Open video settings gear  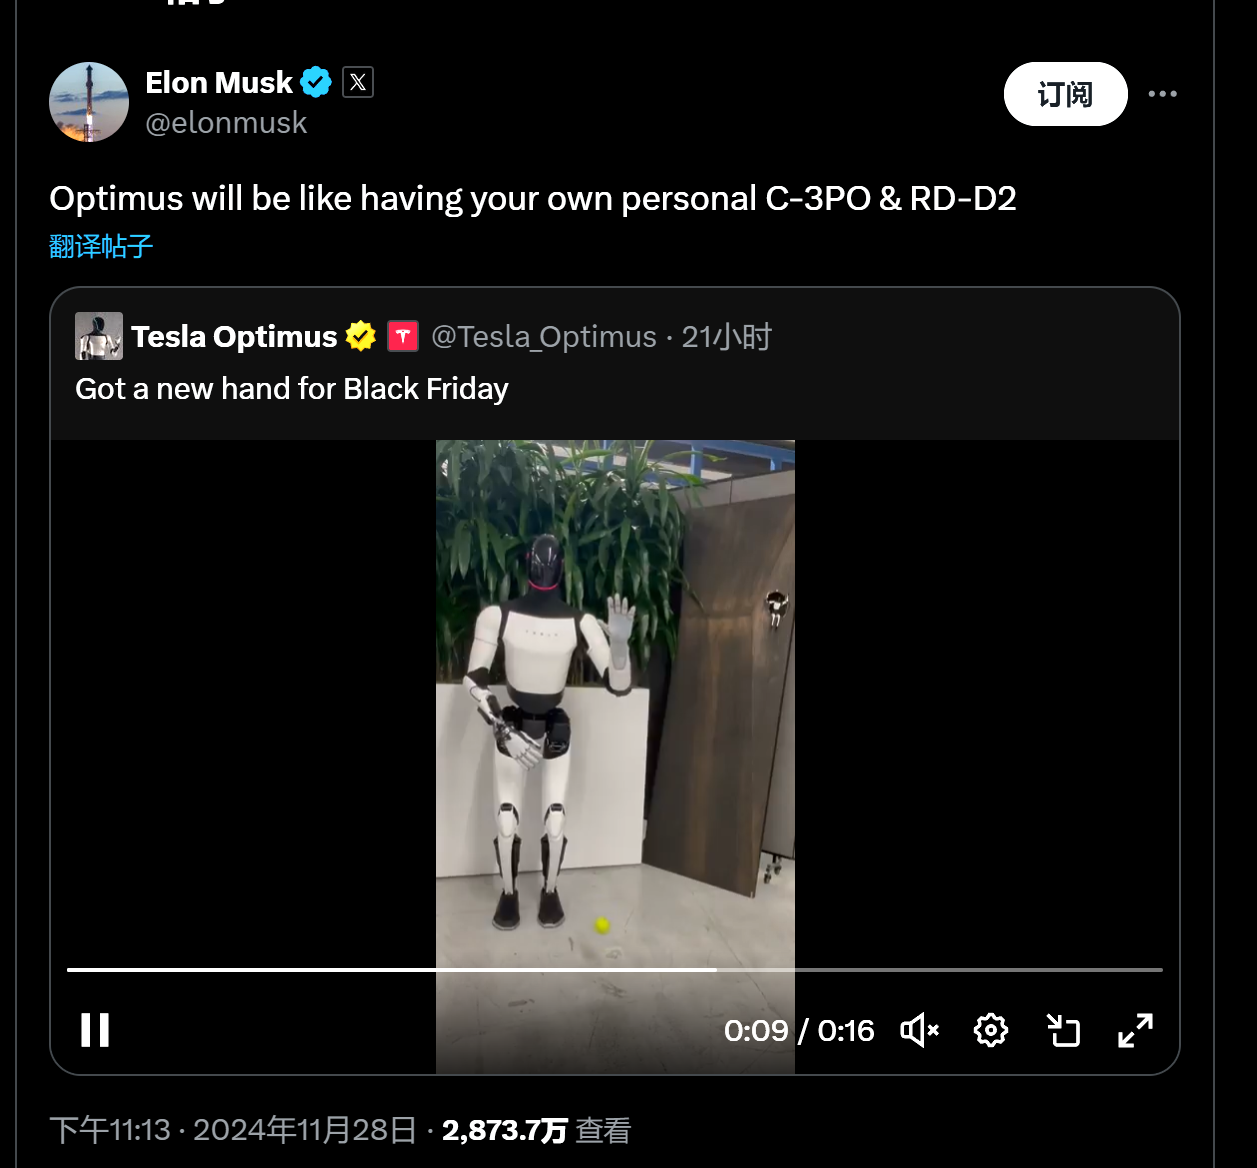(991, 1030)
